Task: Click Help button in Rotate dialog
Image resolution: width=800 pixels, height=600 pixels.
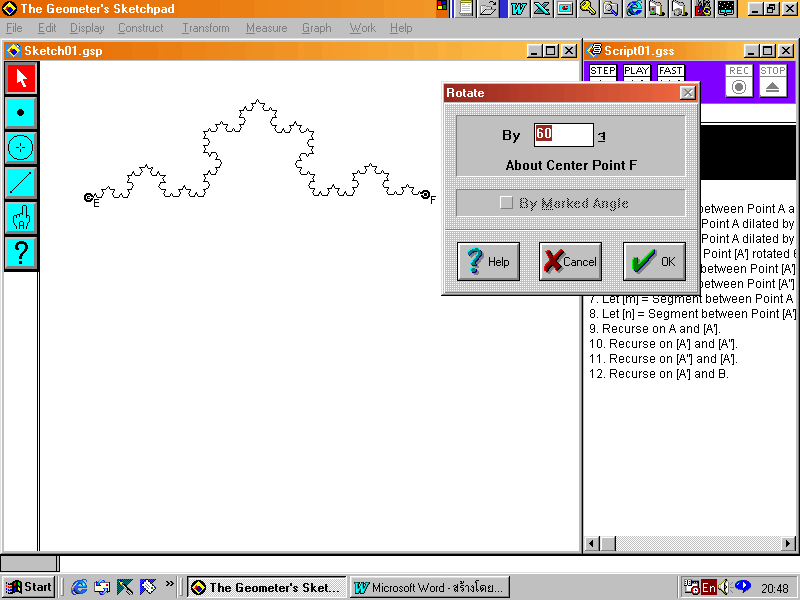Action: point(488,261)
